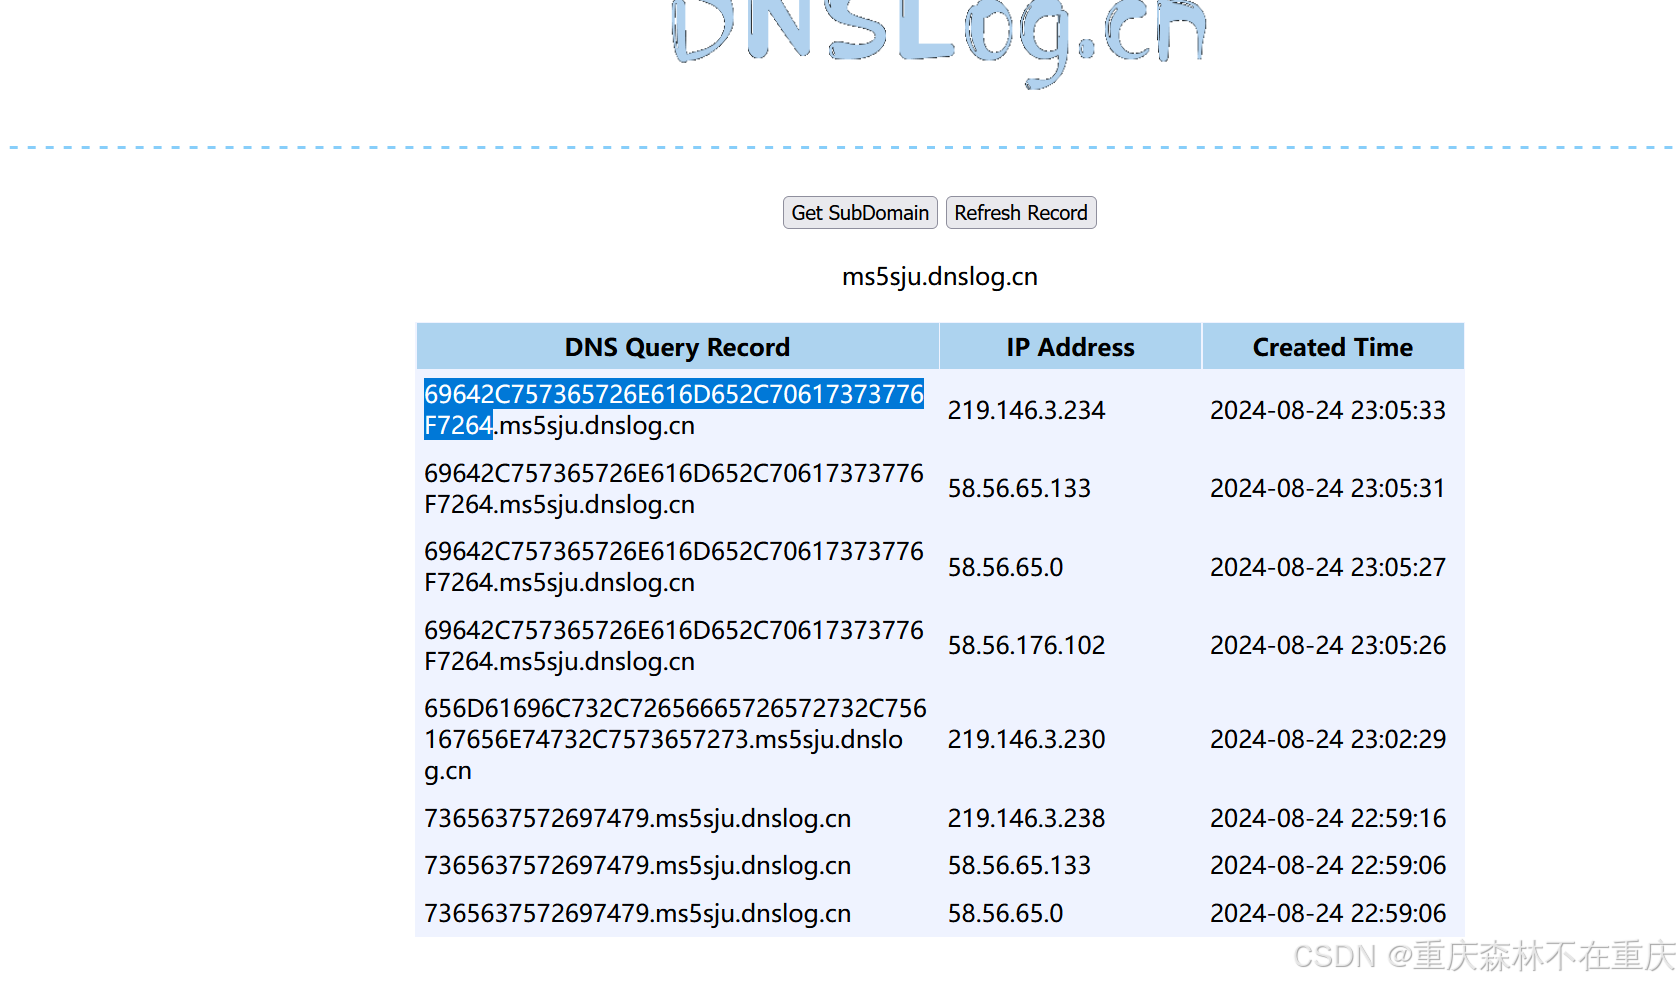Click the DNS Query Record column header
Image resolution: width=1680 pixels, height=986 pixels.
click(x=677, y=347)
